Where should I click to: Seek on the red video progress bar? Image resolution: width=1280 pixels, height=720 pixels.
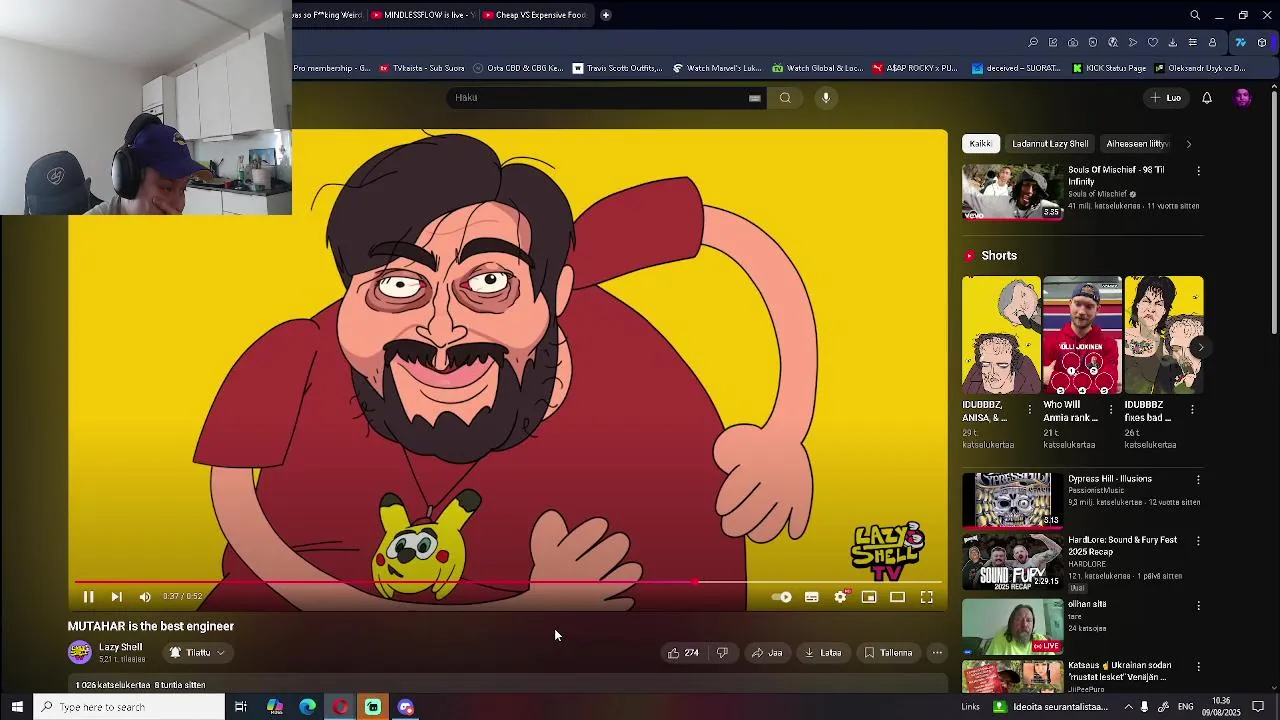pos(508,581)
